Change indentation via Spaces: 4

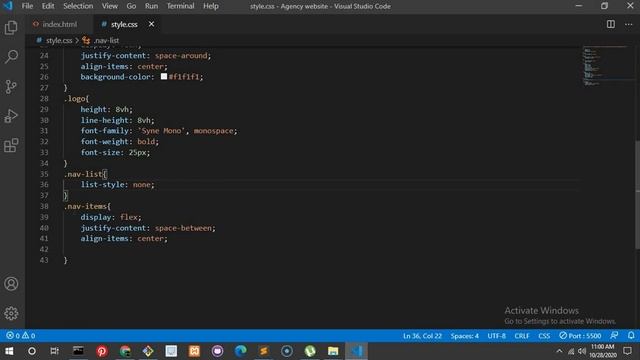tap(464, 336)
